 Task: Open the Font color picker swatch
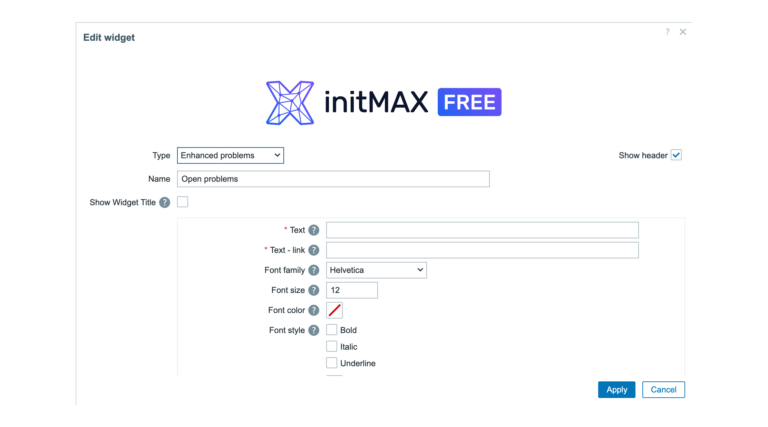tap(335, 310)
